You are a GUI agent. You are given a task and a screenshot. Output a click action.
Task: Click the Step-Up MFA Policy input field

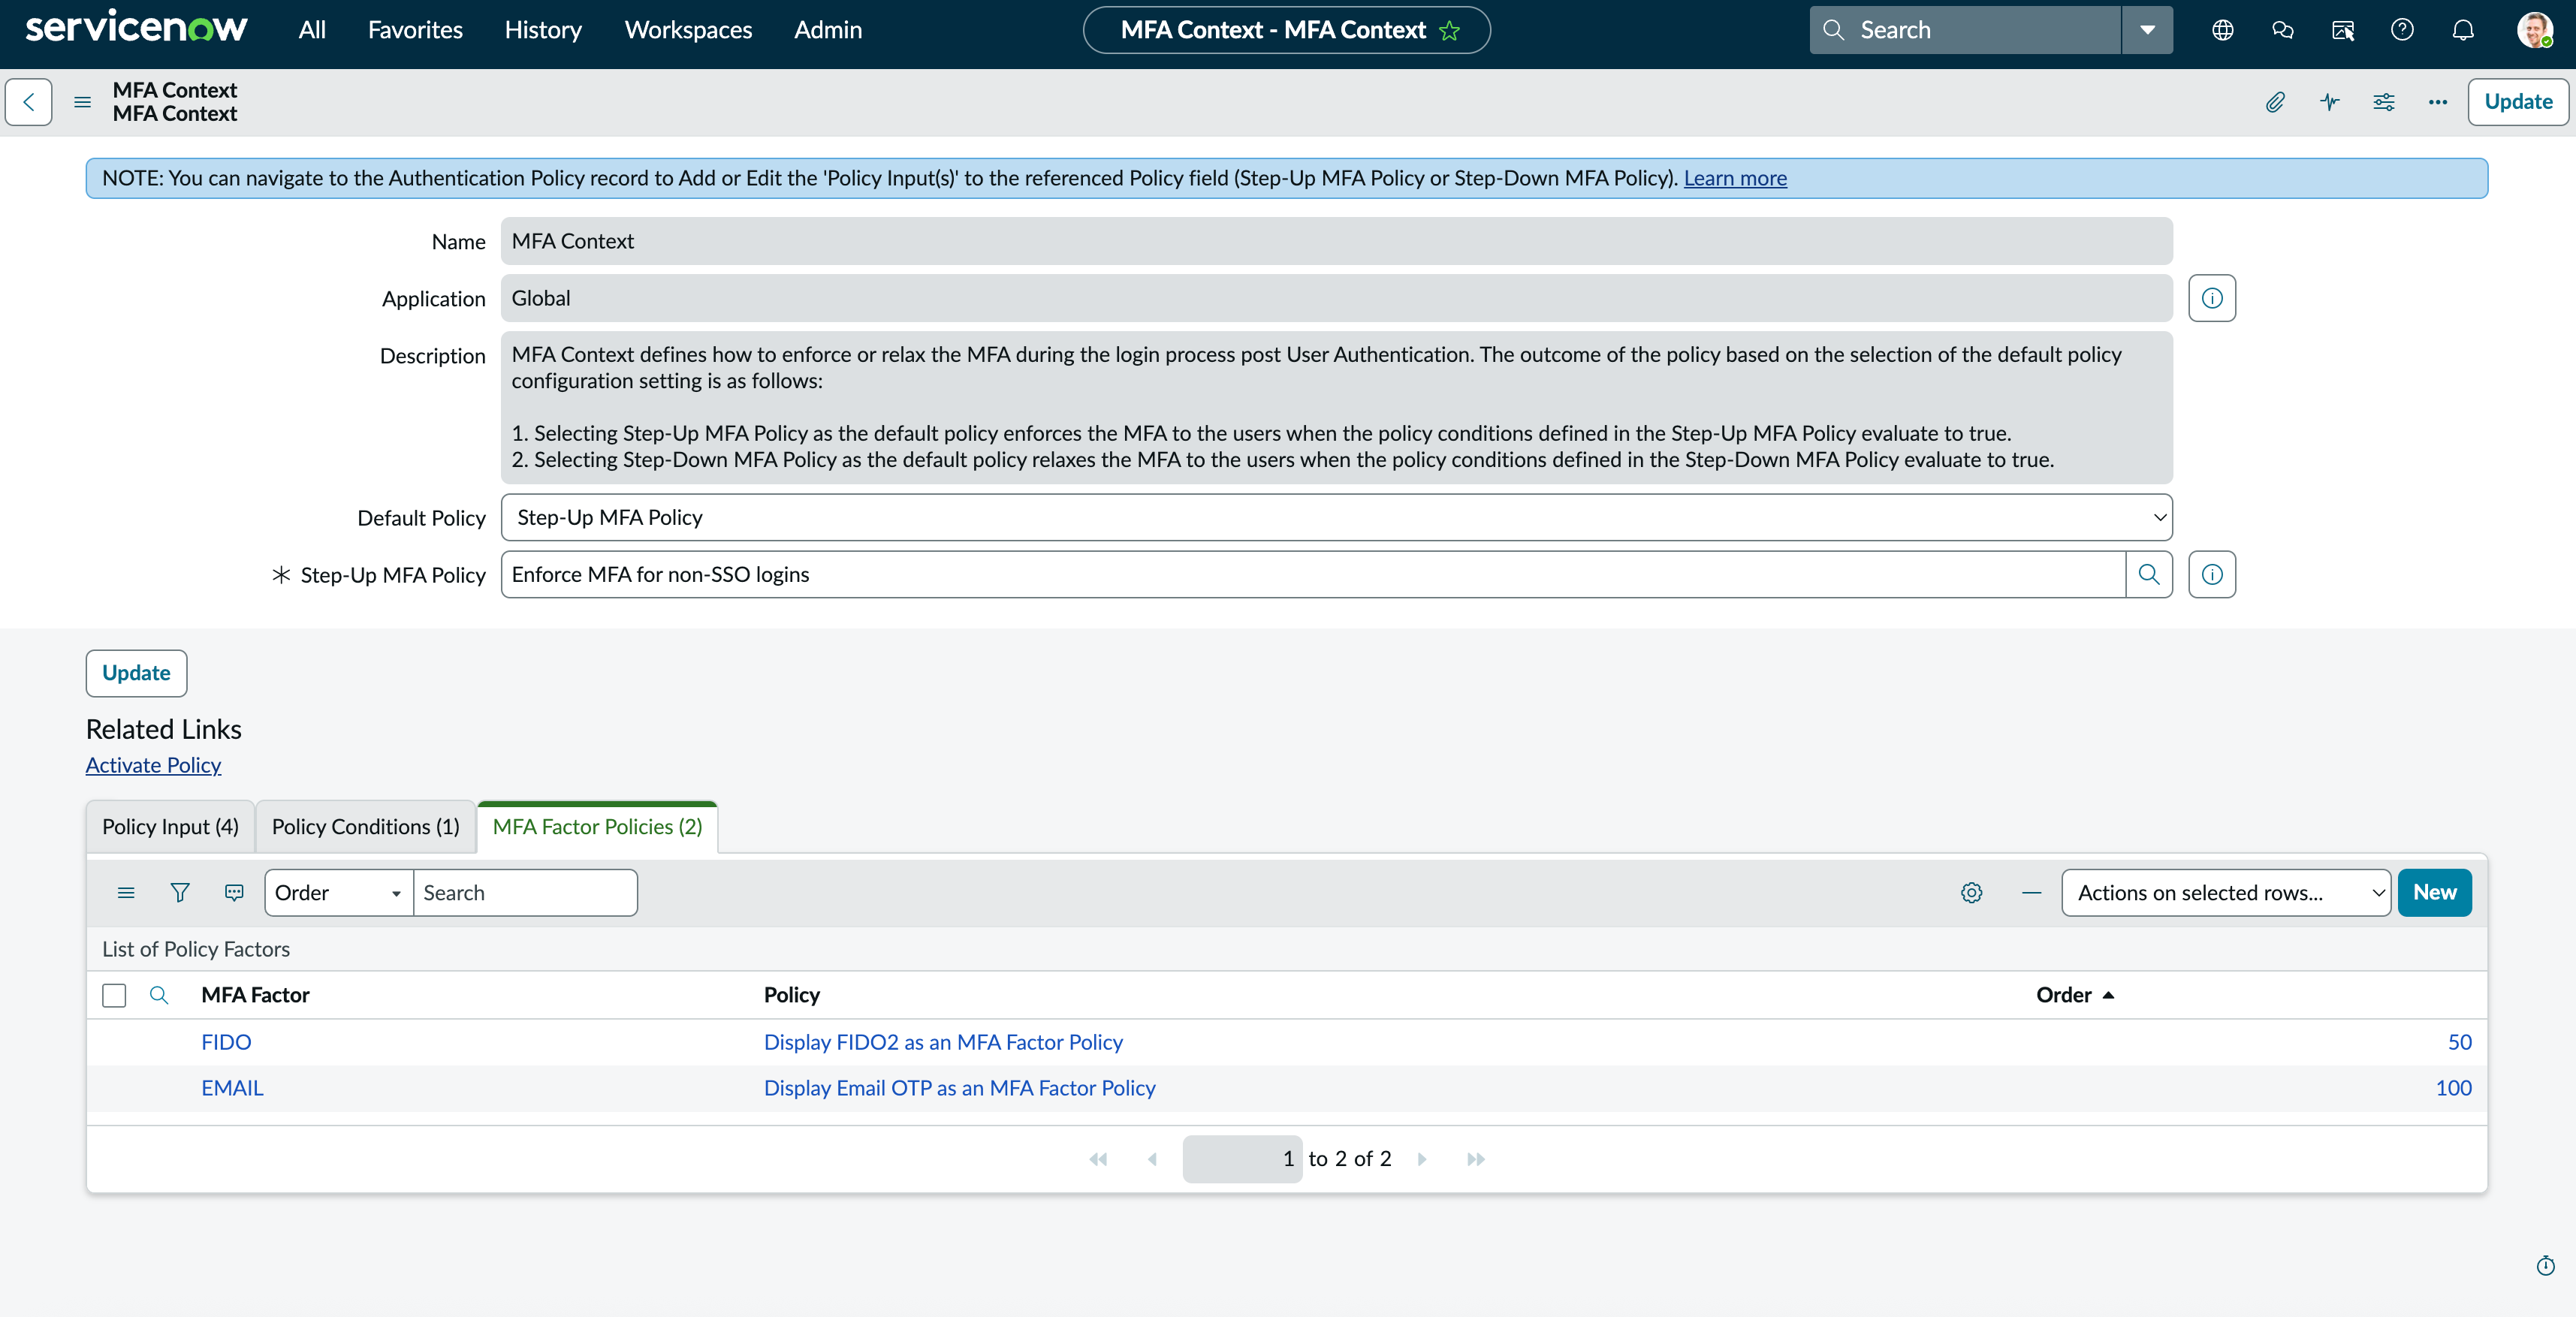(1313, 574)
